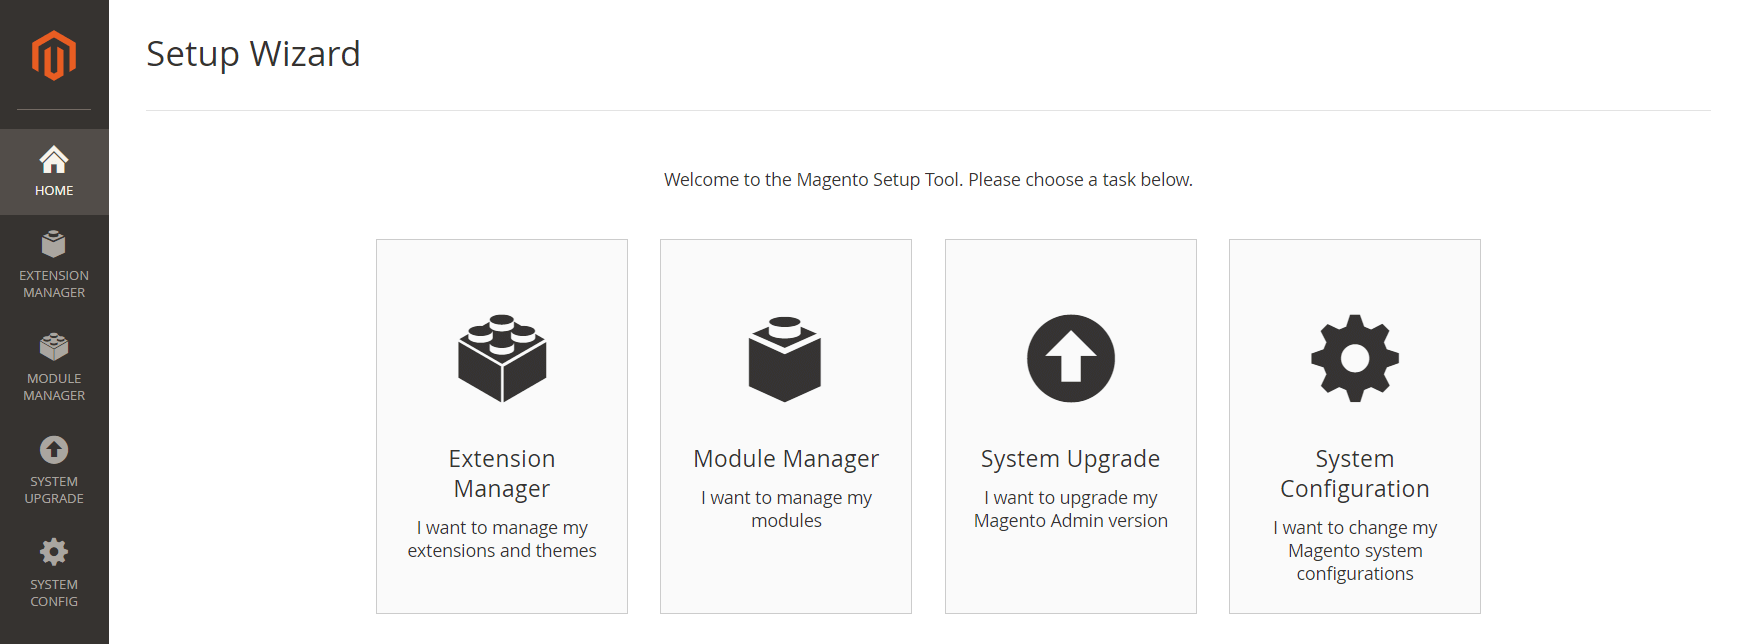This screenshot has width=1744, height=644.
Task: Choose the SYSTEM UPGRADE sidebar label
Action: tap(54, 490)
